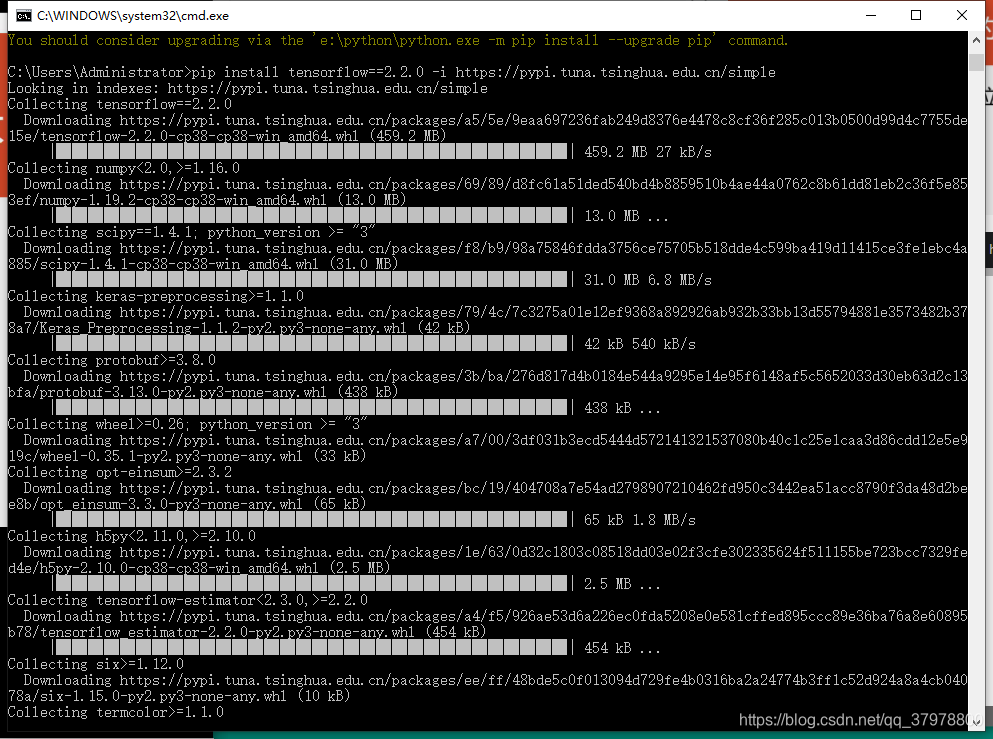Screen dimensions: 993x739
Task: Click the numpy 13.0 MB progress bar
Action: 312,215
